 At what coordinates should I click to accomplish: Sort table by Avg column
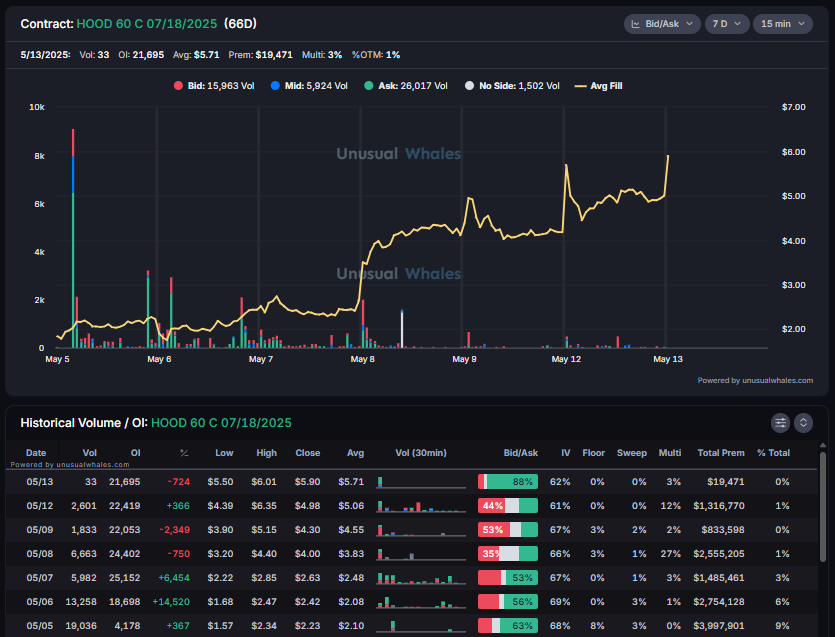[355, 453]
